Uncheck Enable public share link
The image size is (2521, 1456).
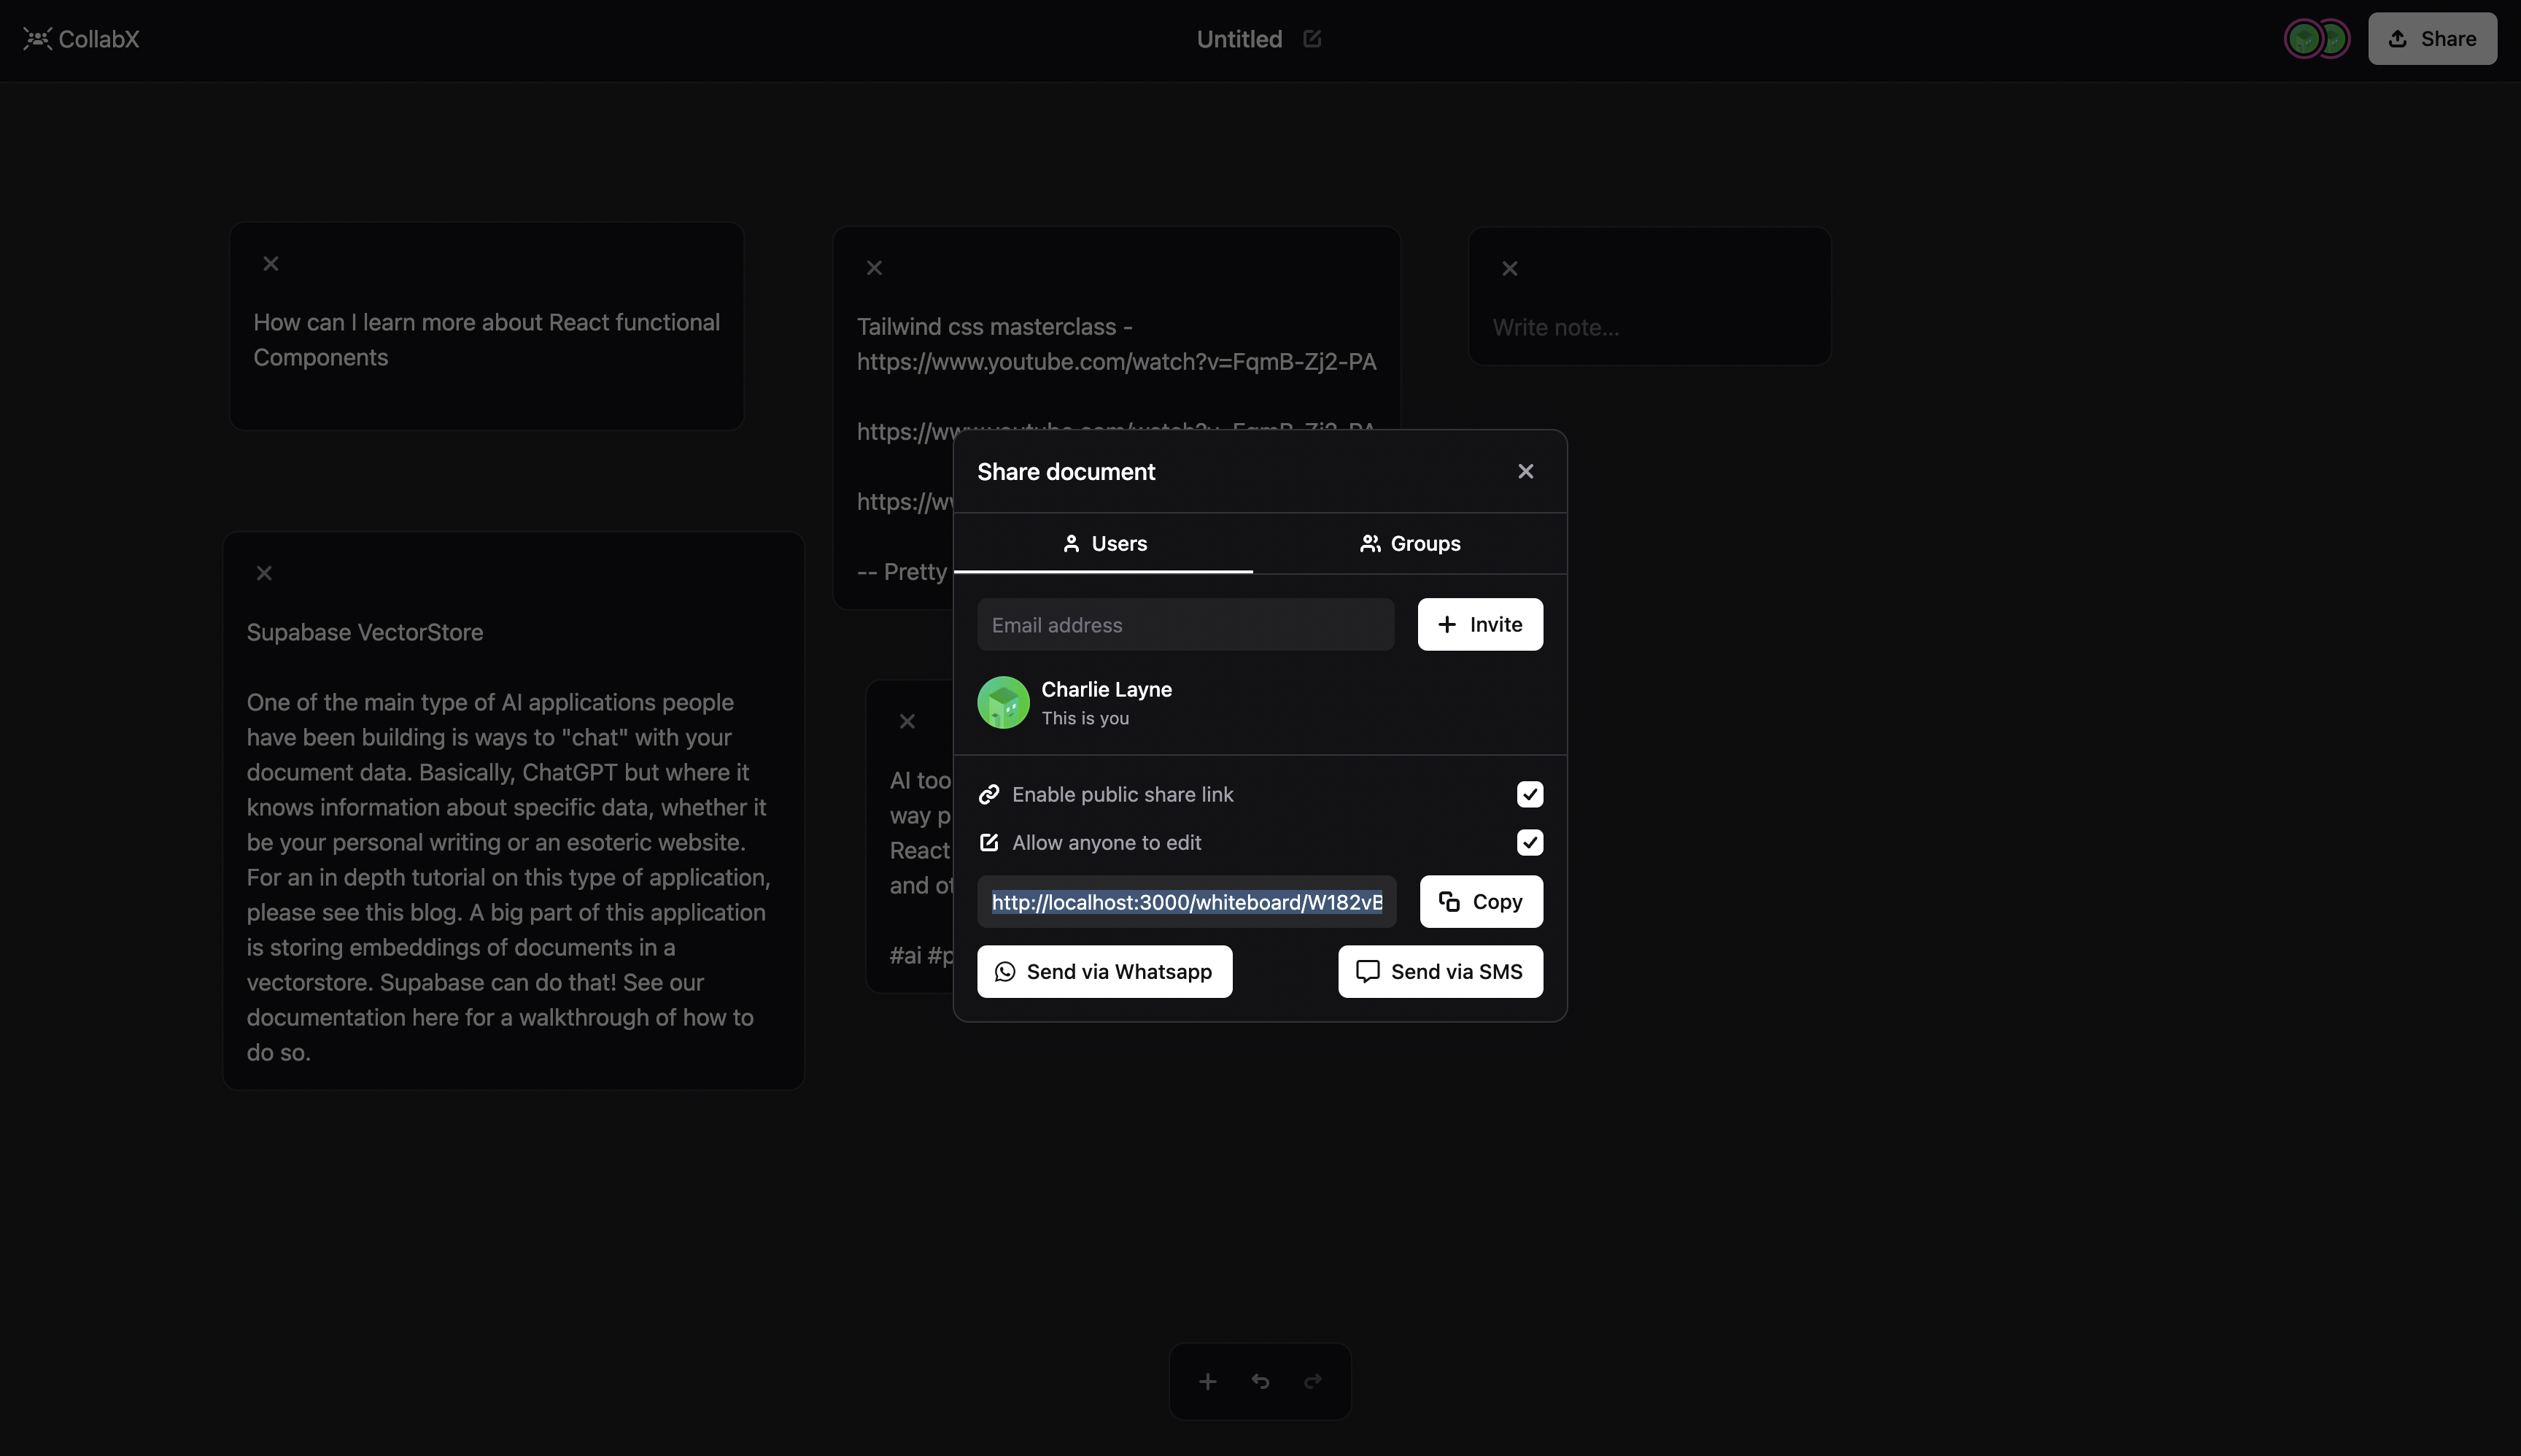tap(1529, 794)
